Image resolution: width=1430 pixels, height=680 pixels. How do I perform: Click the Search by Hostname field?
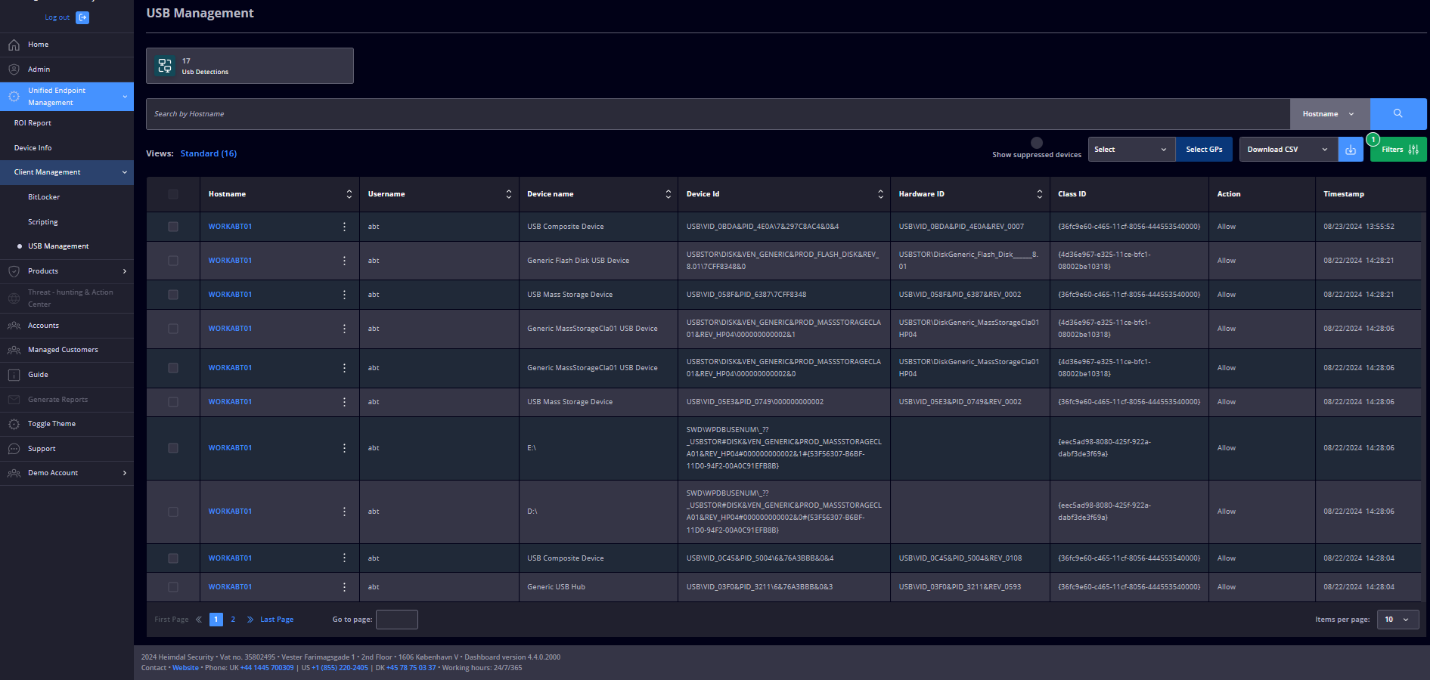pos(717,114)
